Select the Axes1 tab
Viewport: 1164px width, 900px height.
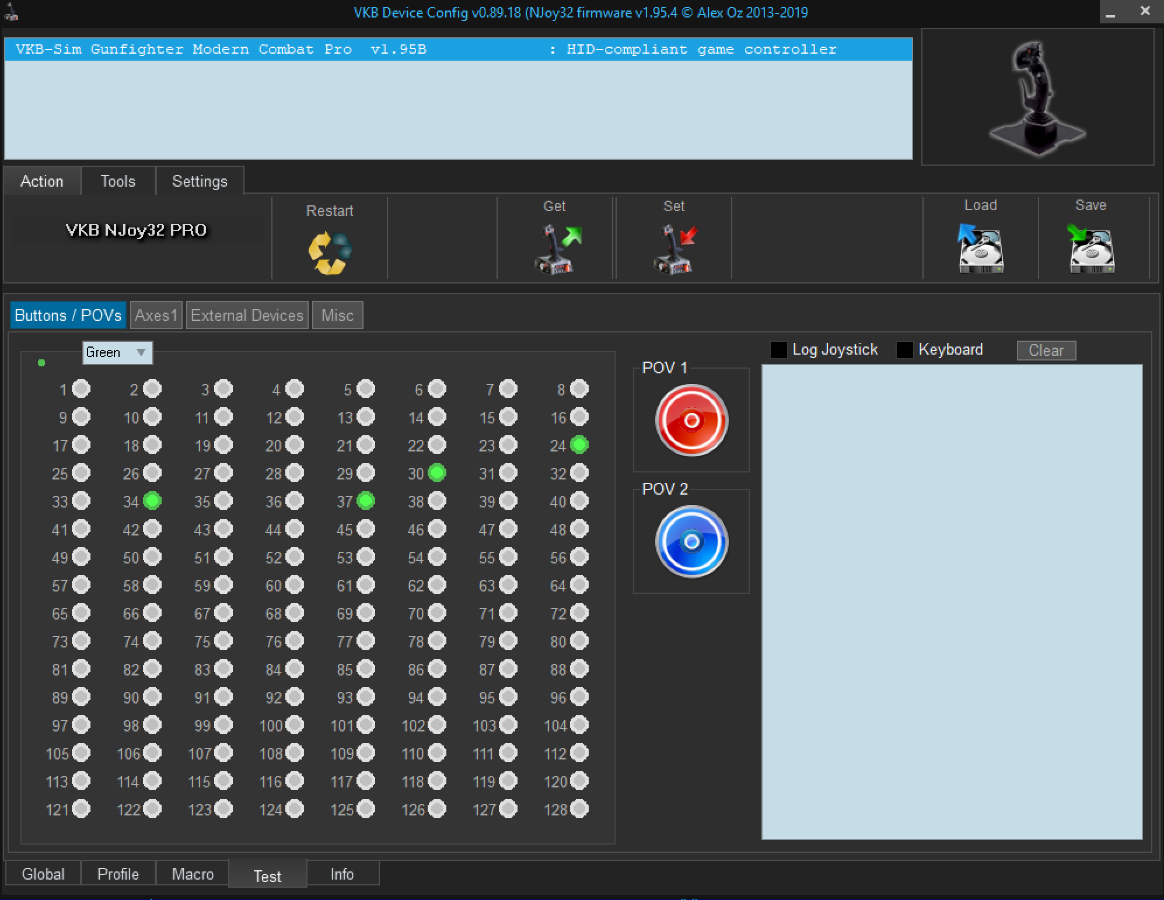[x=156, y=315]
